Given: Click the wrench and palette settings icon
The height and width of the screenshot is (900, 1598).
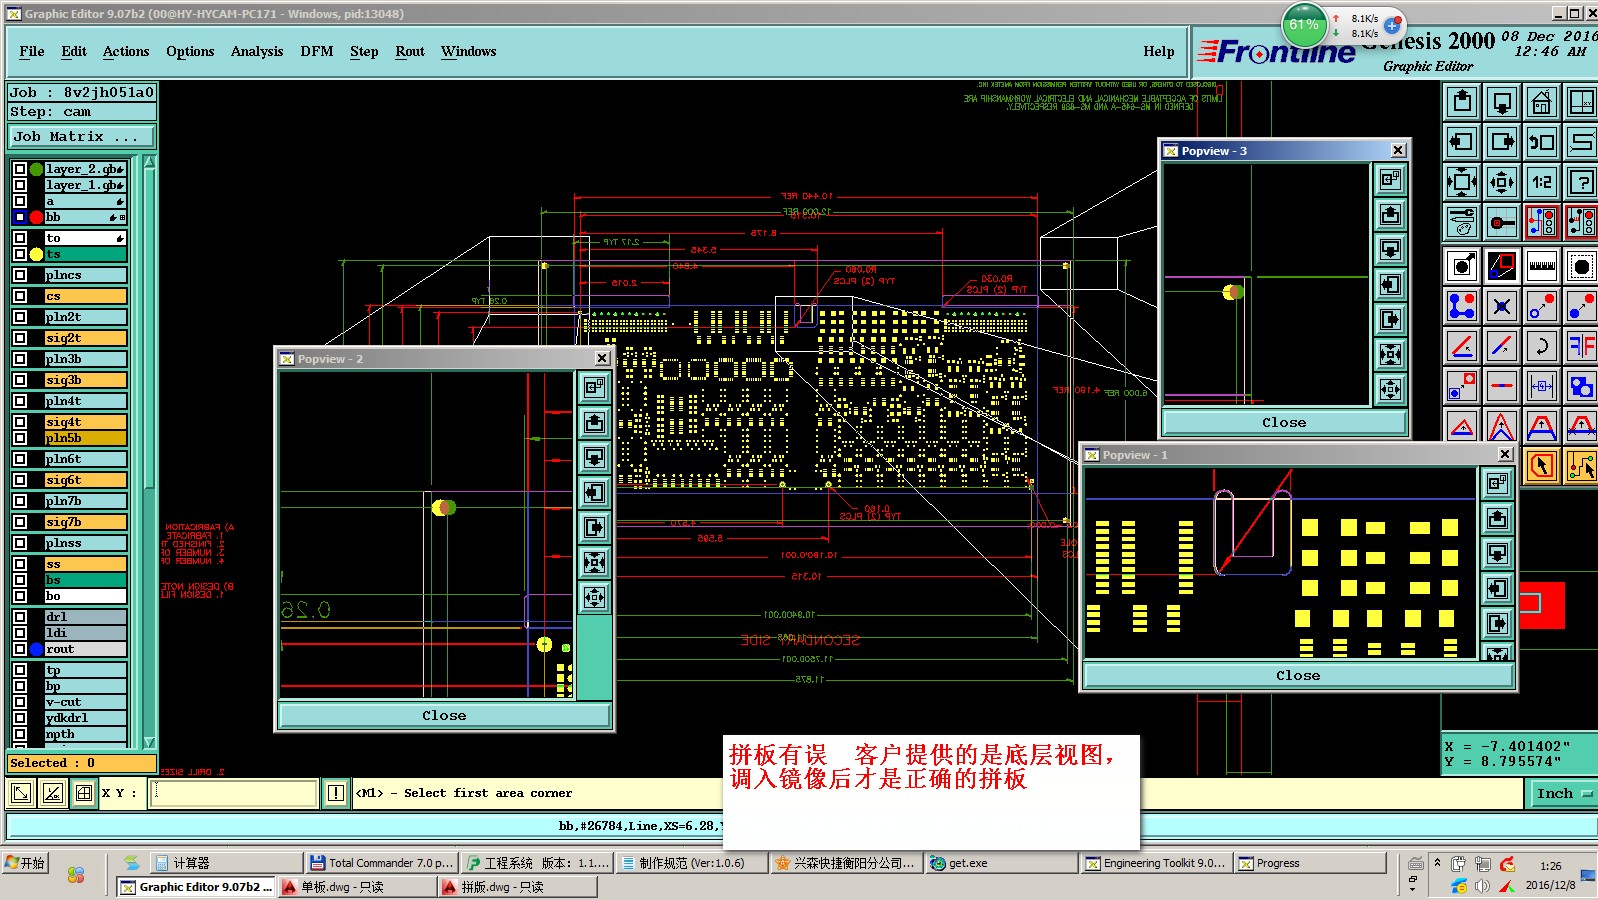Looking at the screenshot, I should point(1462,222).
